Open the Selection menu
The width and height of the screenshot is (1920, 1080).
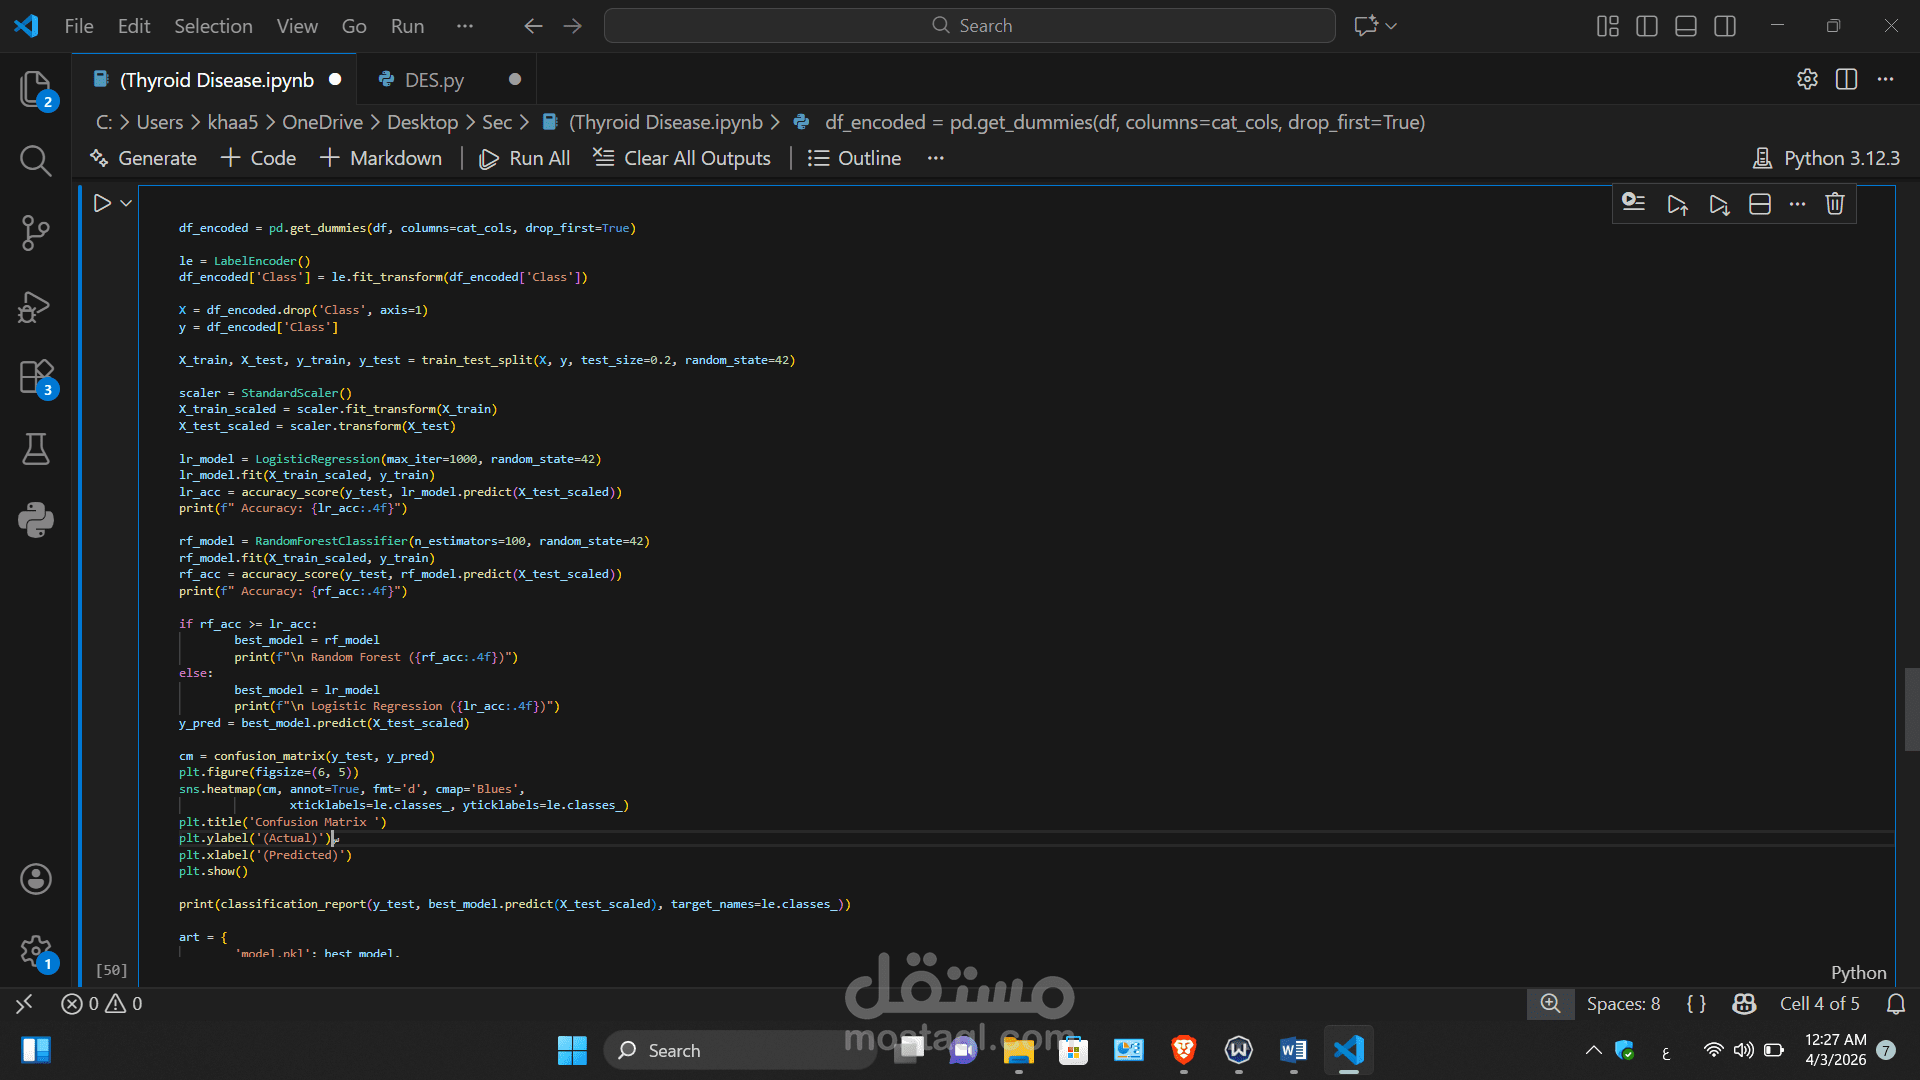[213, 26]
